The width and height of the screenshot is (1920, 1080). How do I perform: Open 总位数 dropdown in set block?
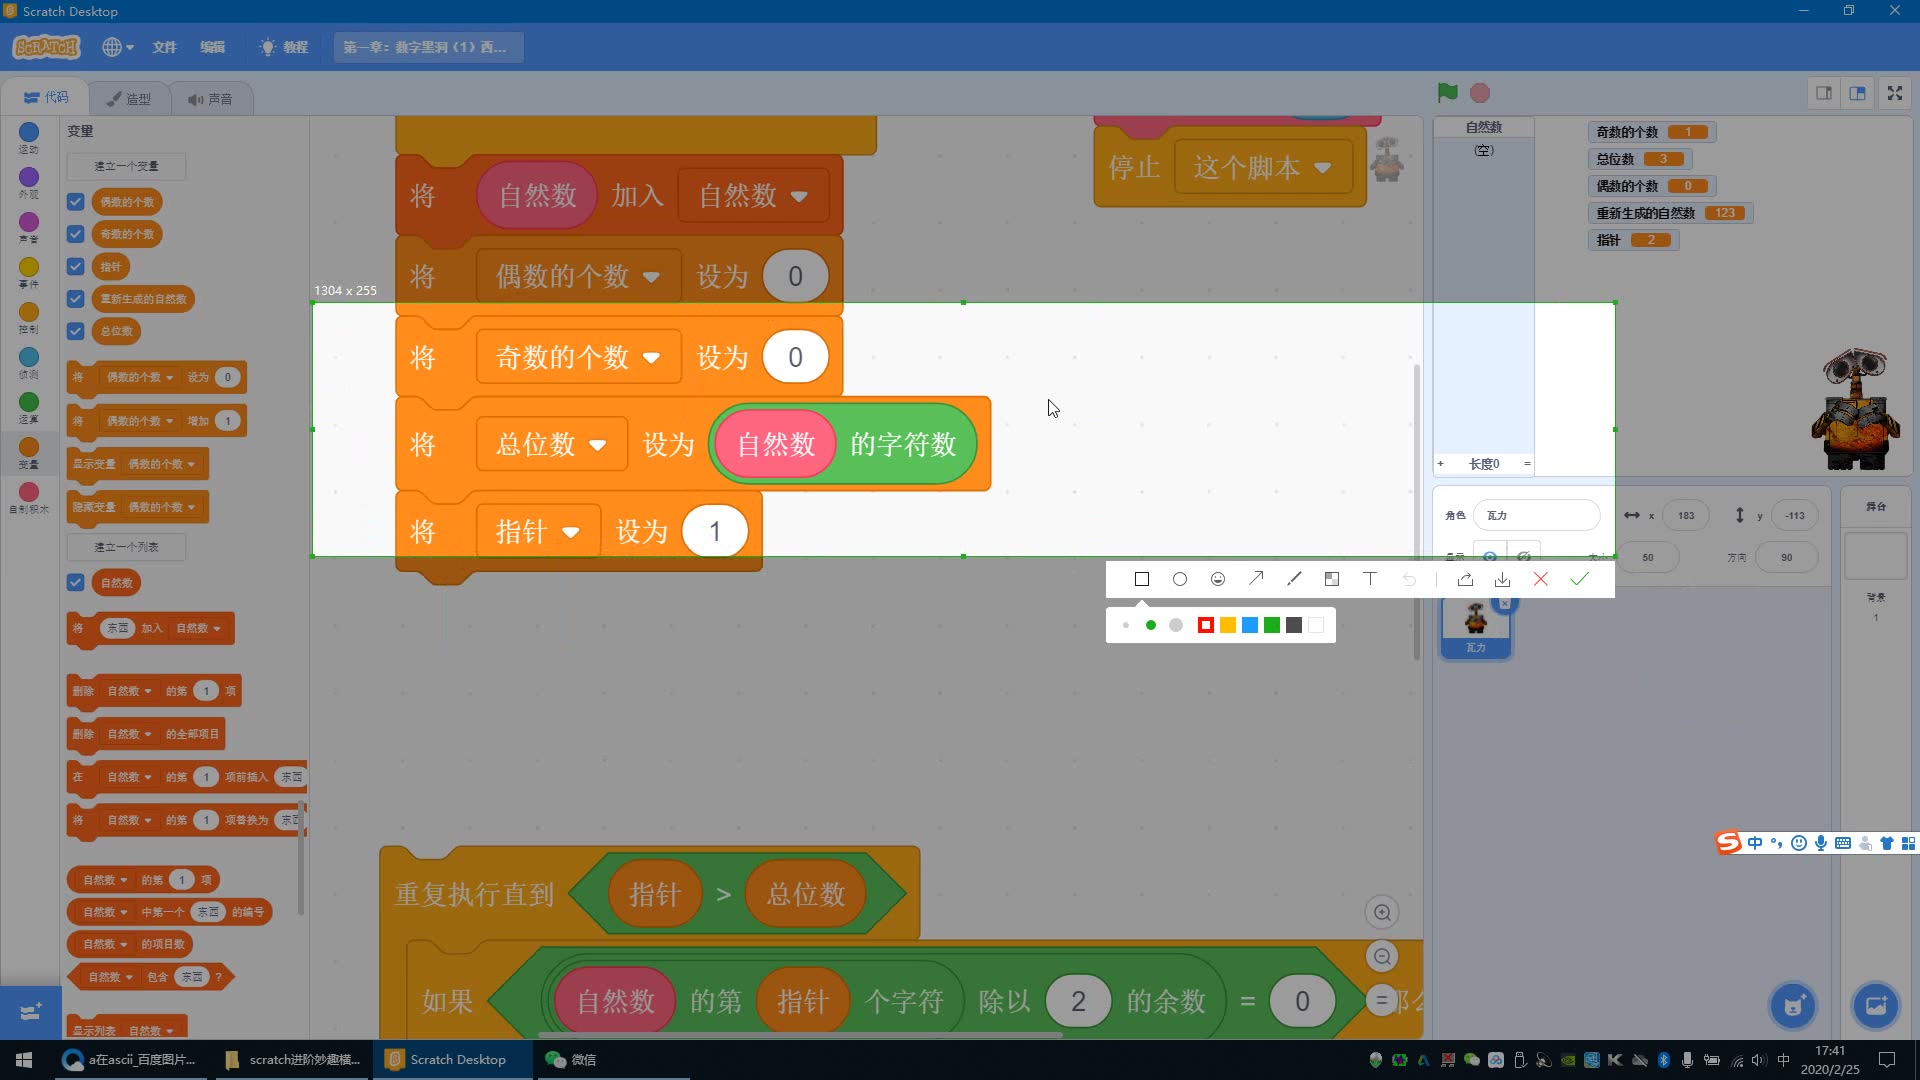tap(552, 444)
